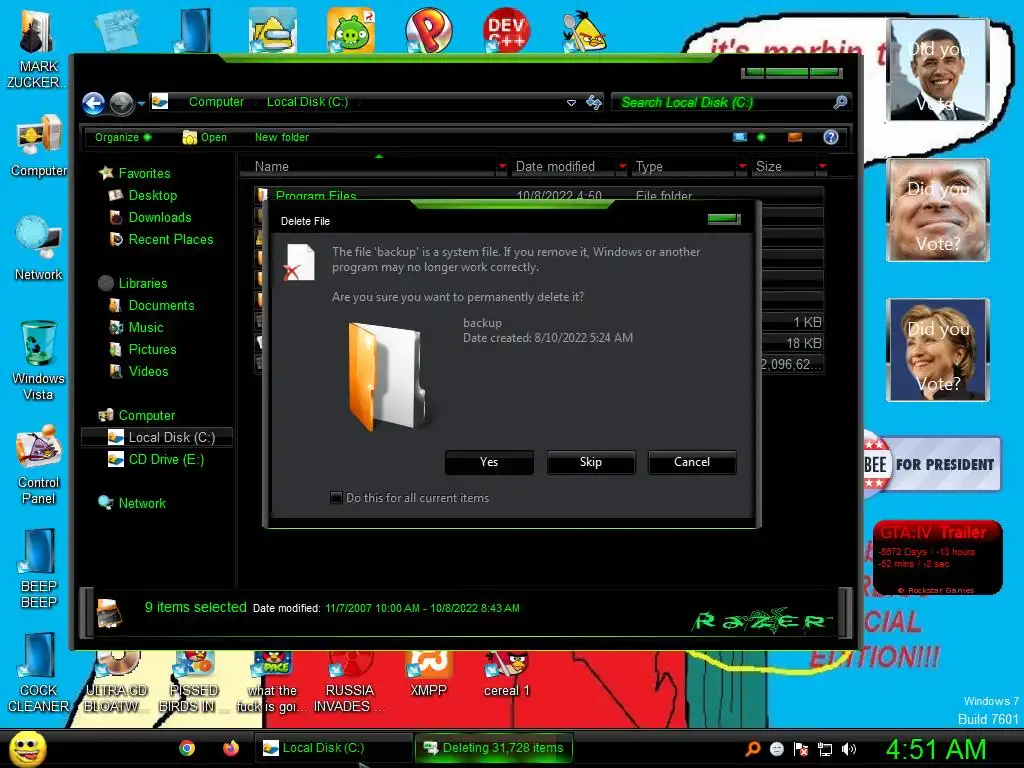Click the 'FOR PRESIDENT' gadget banner
Image resolution: width=1024 pixels, height=768 pixels.
pyautogui.click(x=933, y=464)
